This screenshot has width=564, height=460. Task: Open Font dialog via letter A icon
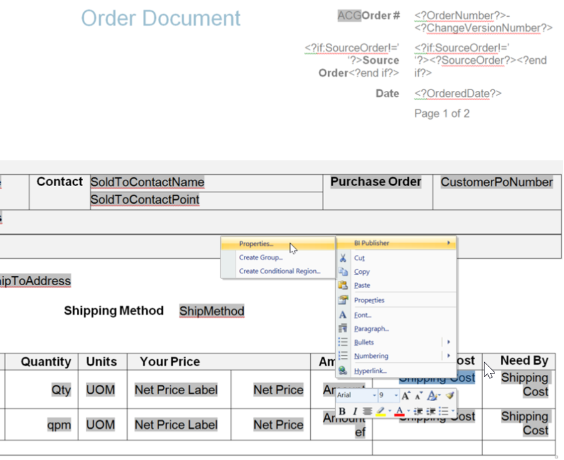pos(343,315)
